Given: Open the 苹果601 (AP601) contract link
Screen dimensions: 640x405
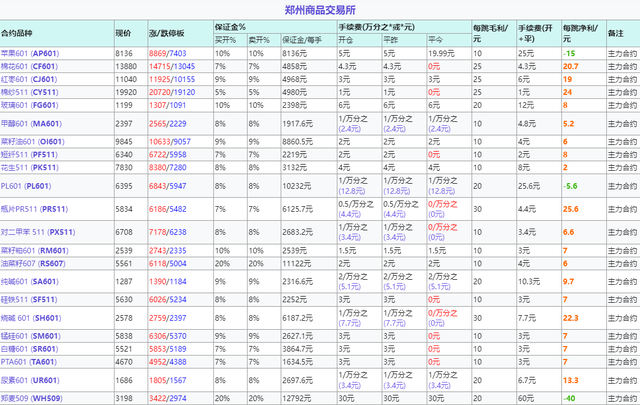Looking at the screenshot, I should click(x=30, y=53).
